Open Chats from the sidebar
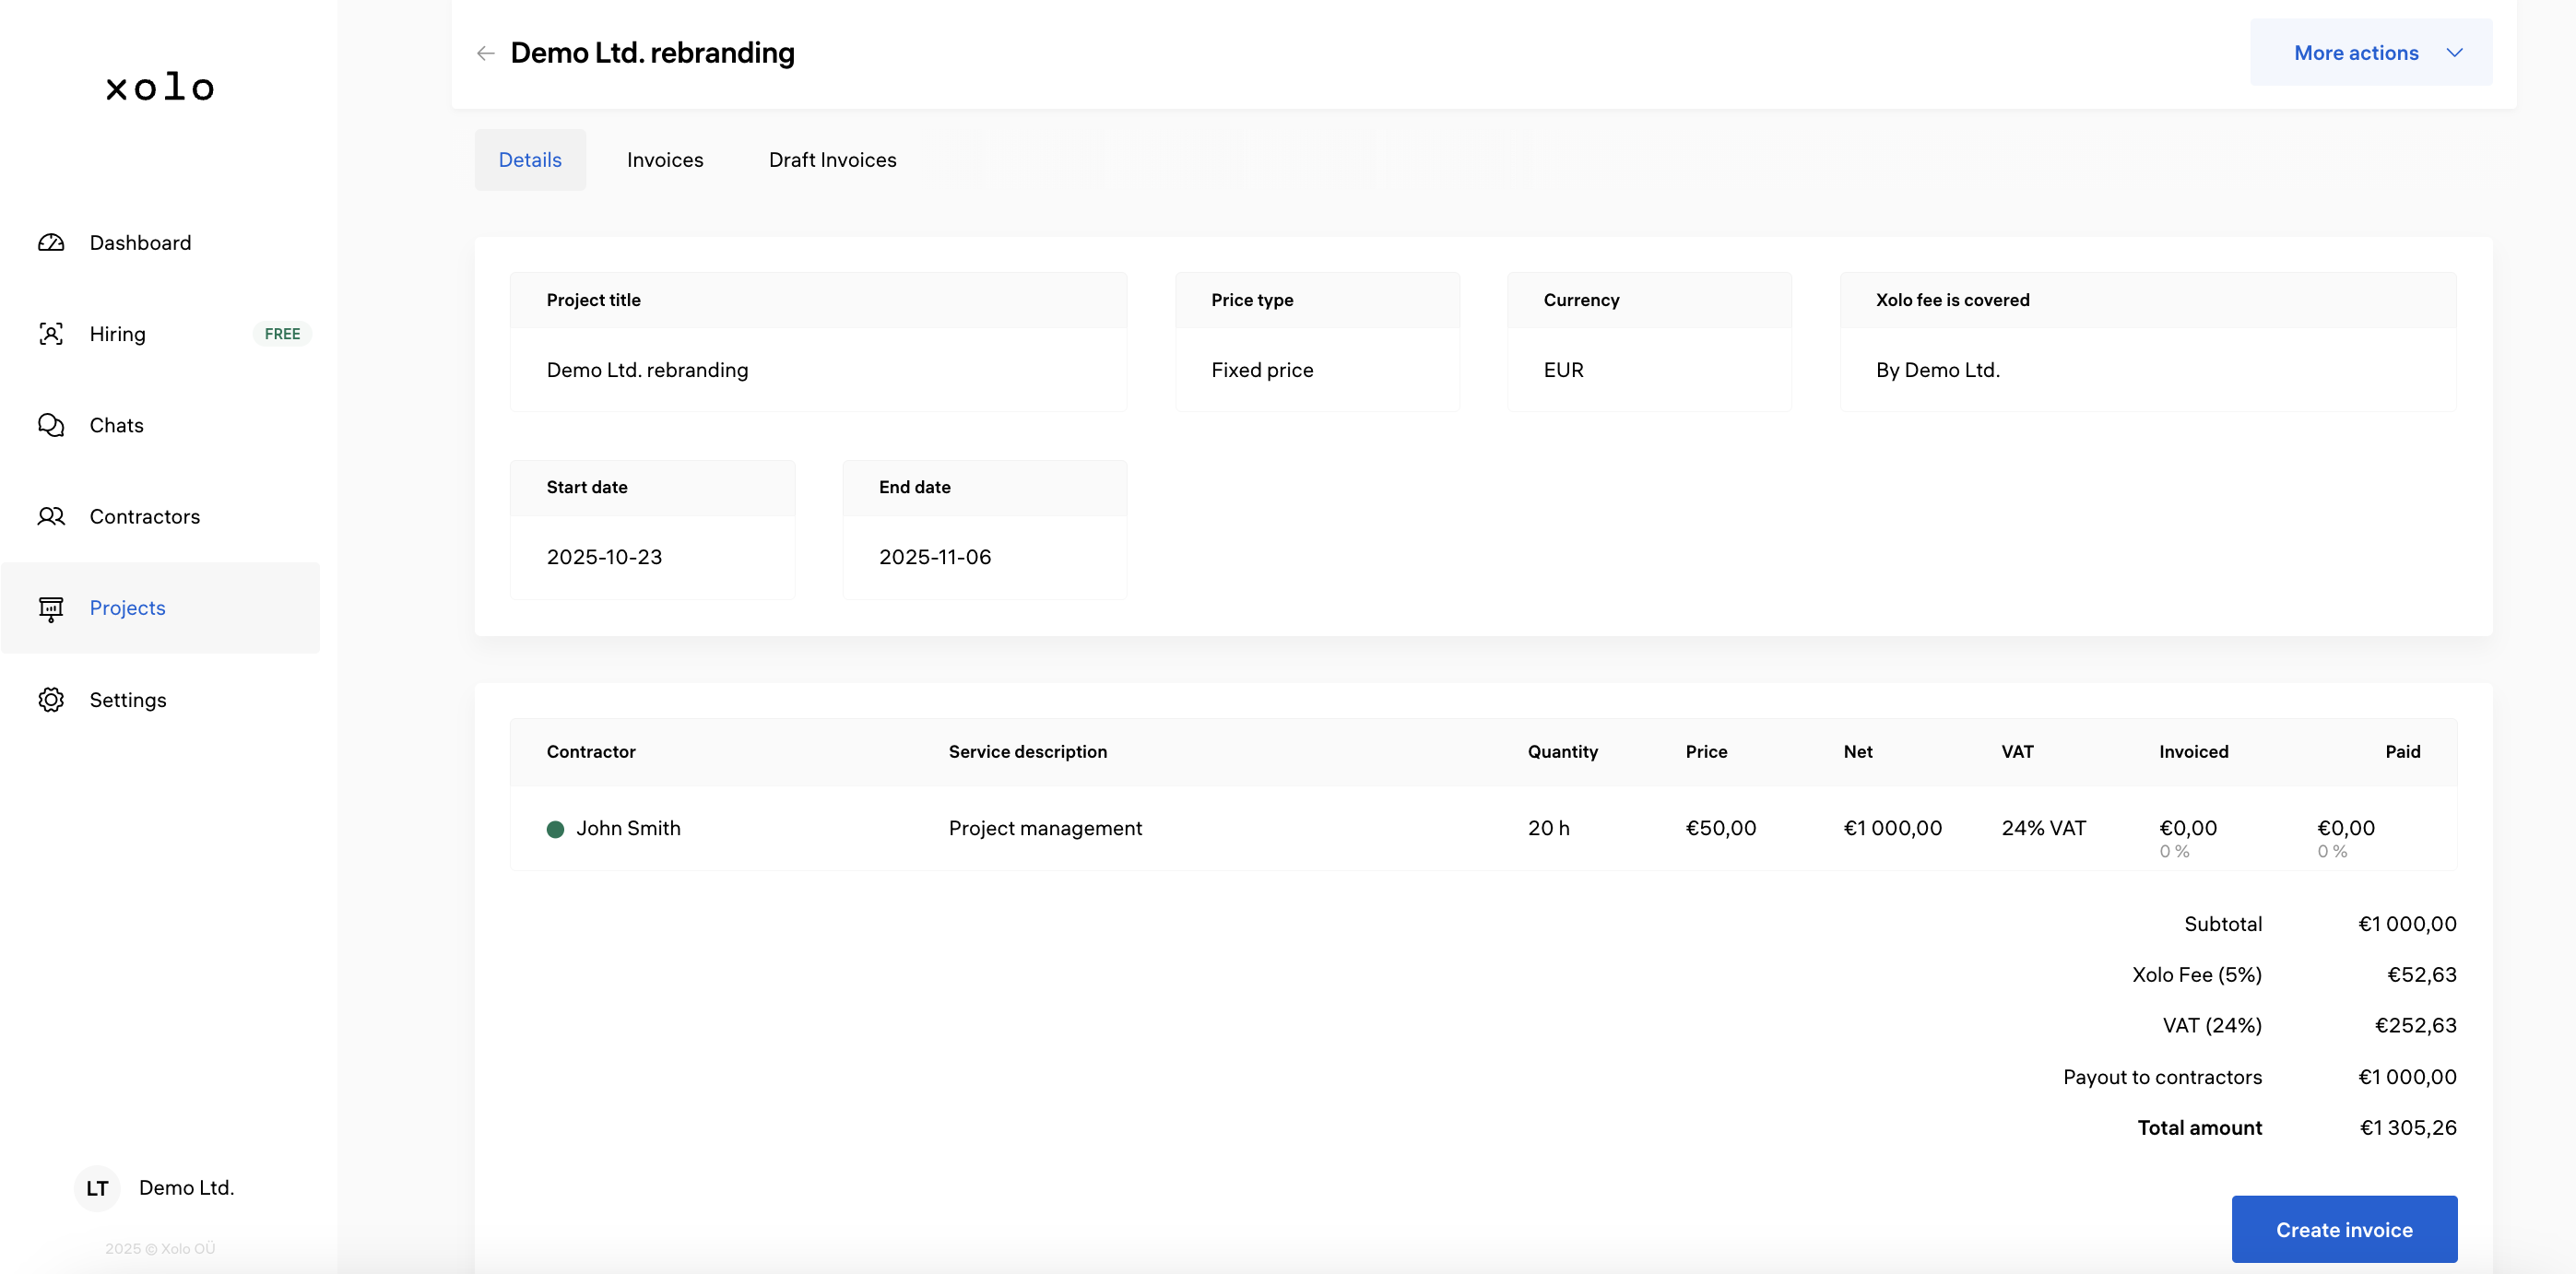Viewport: 2576px width, 1274px height. coord(116,425)
